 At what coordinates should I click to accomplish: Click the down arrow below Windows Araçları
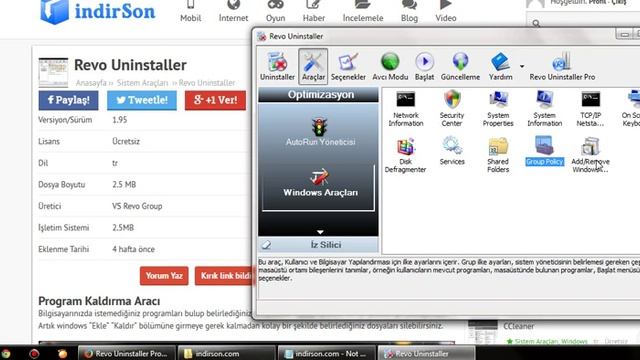pyautogui.click(x=320, y=232)
